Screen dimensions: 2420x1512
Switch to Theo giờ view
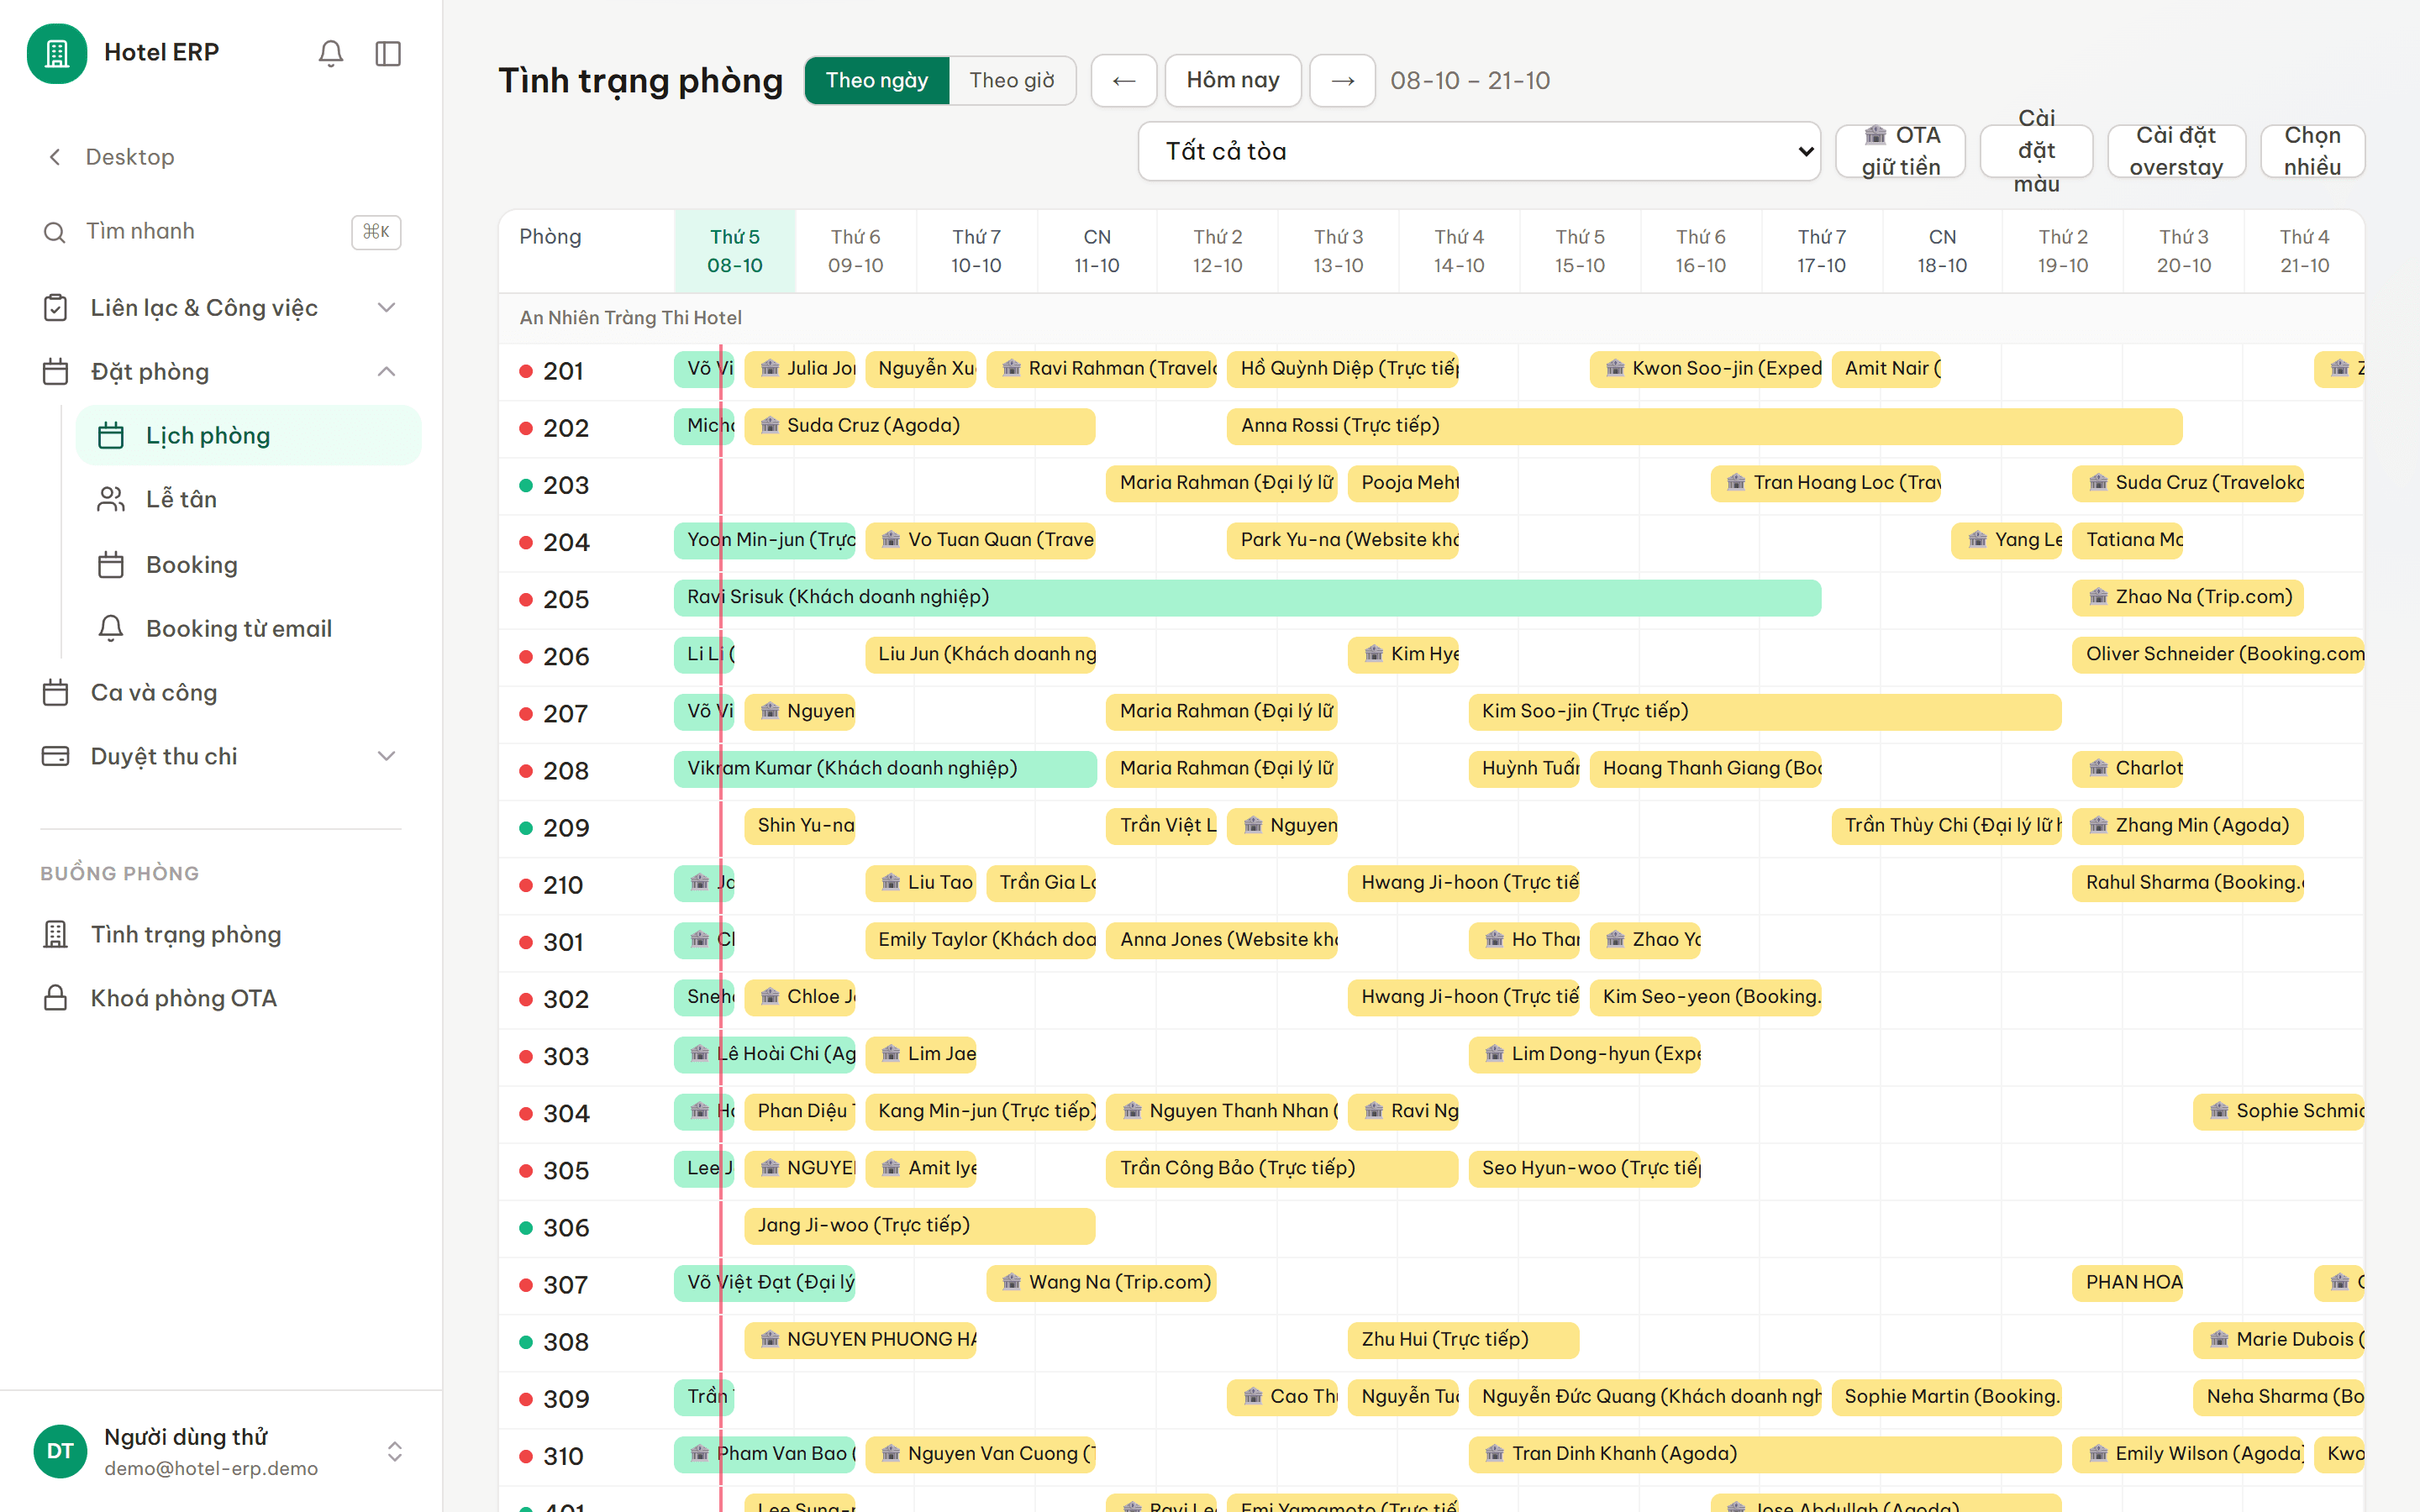click(x=1012, y=80)
